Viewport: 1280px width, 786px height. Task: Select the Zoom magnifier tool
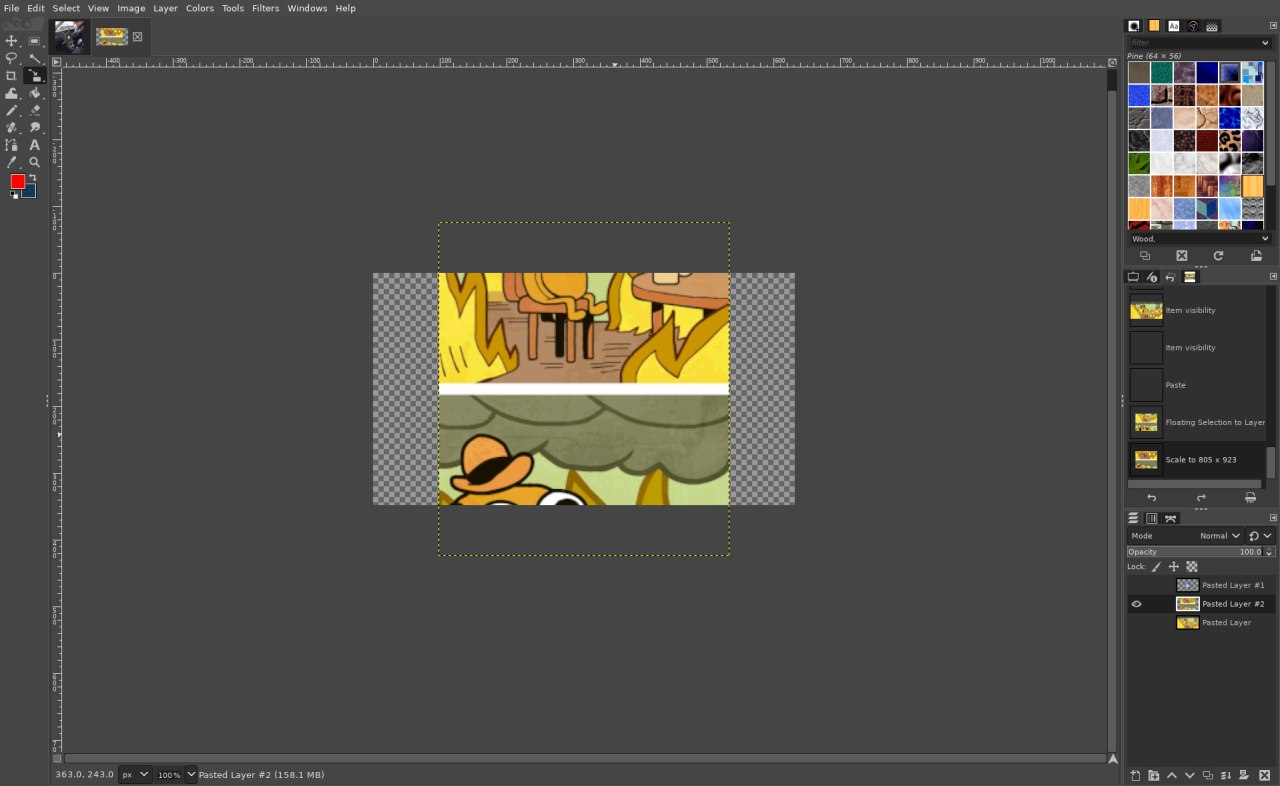coord(35,162)
